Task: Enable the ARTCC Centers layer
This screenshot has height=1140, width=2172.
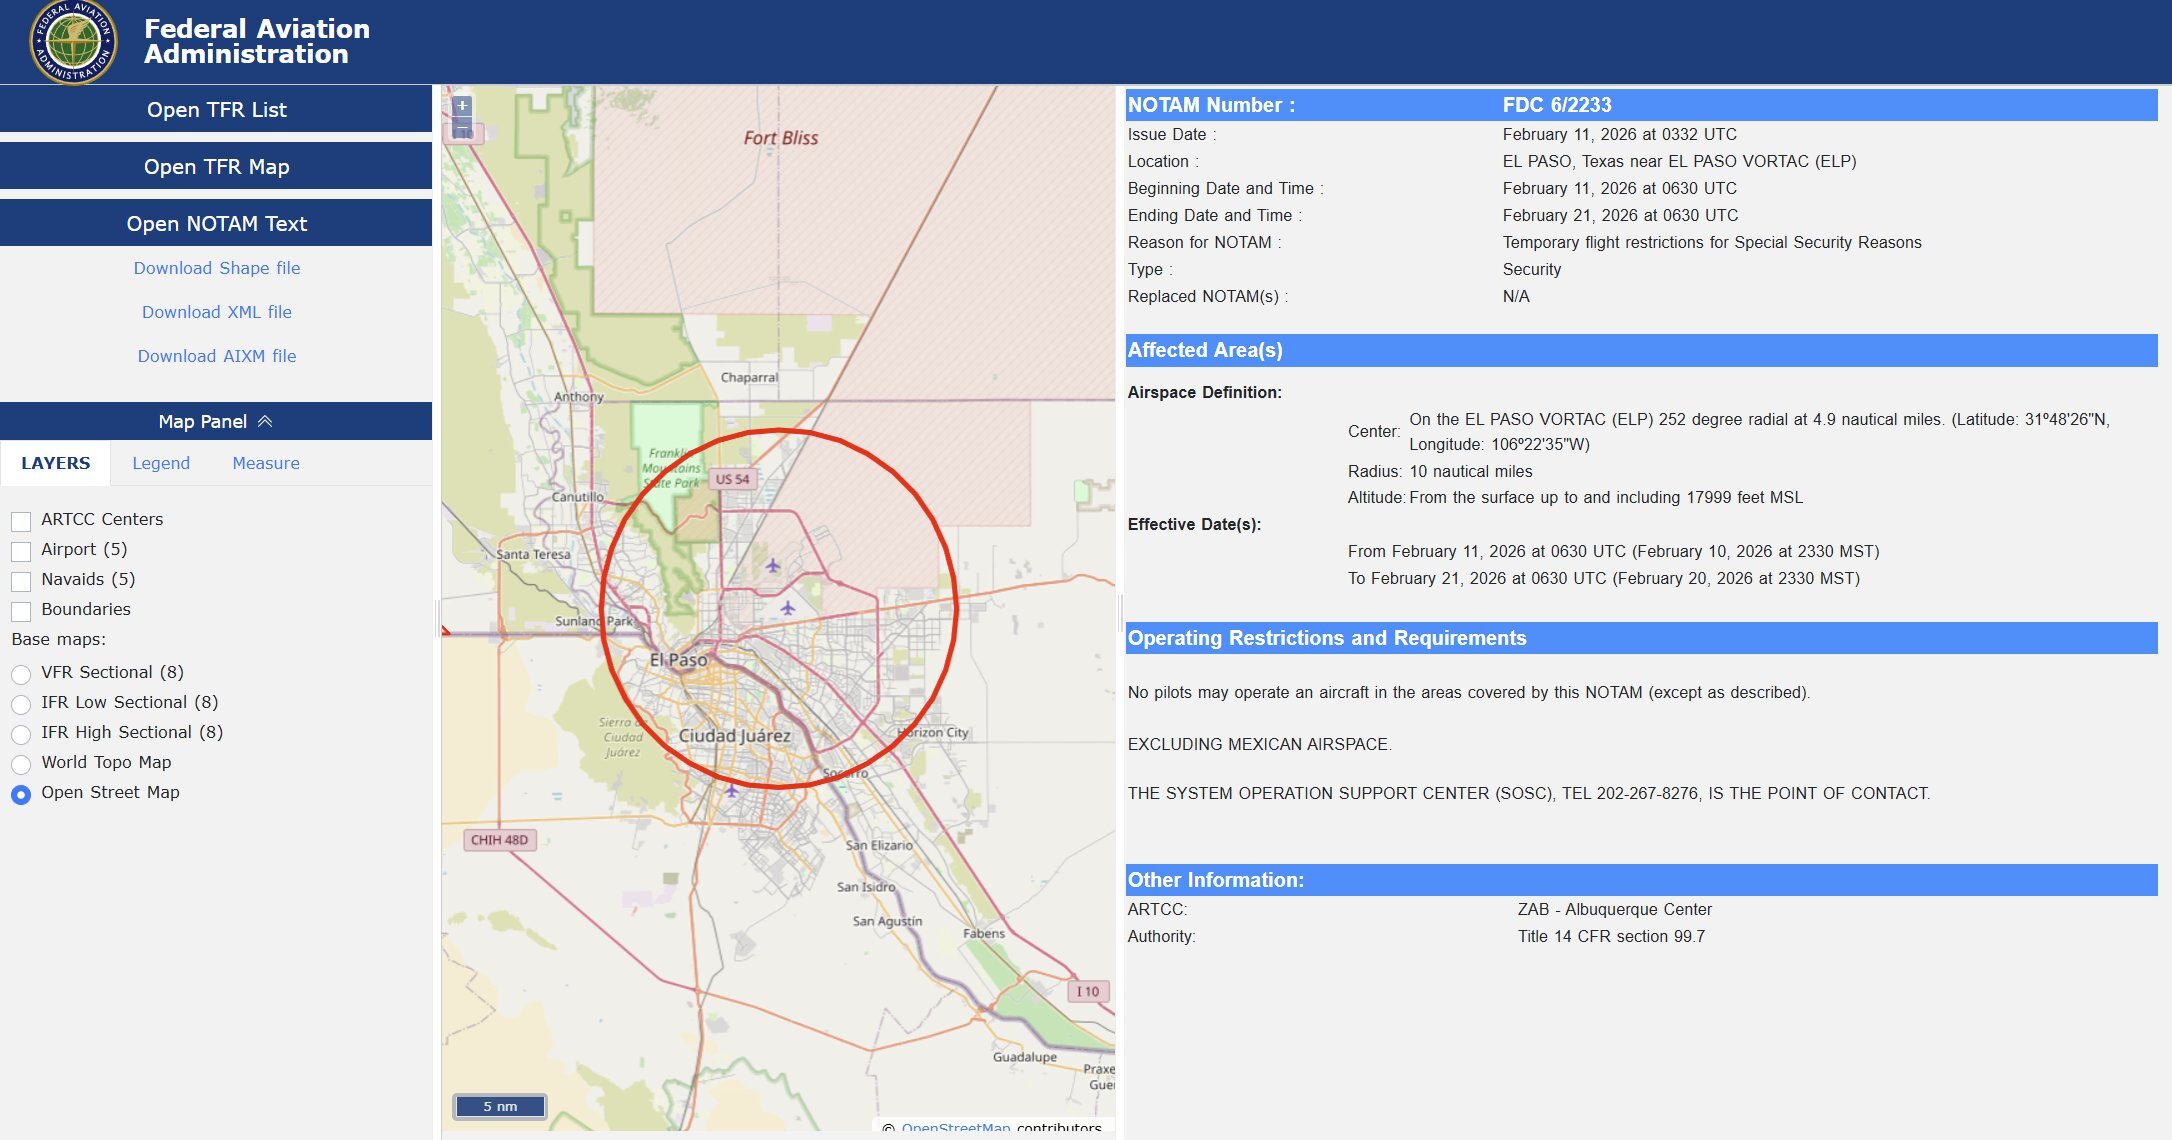Action: (x=21, y=519)
